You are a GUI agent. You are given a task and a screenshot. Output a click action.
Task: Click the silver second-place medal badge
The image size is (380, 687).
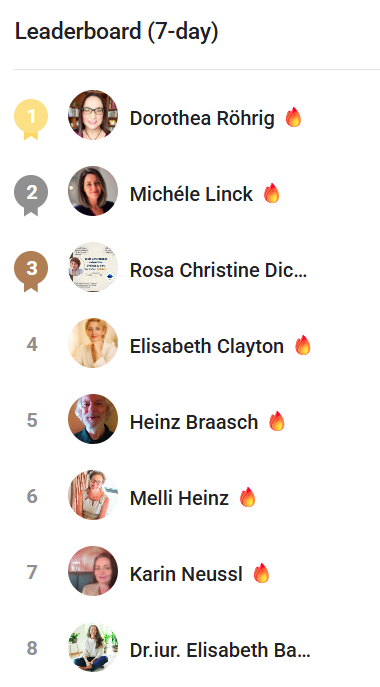click(31, 195)
